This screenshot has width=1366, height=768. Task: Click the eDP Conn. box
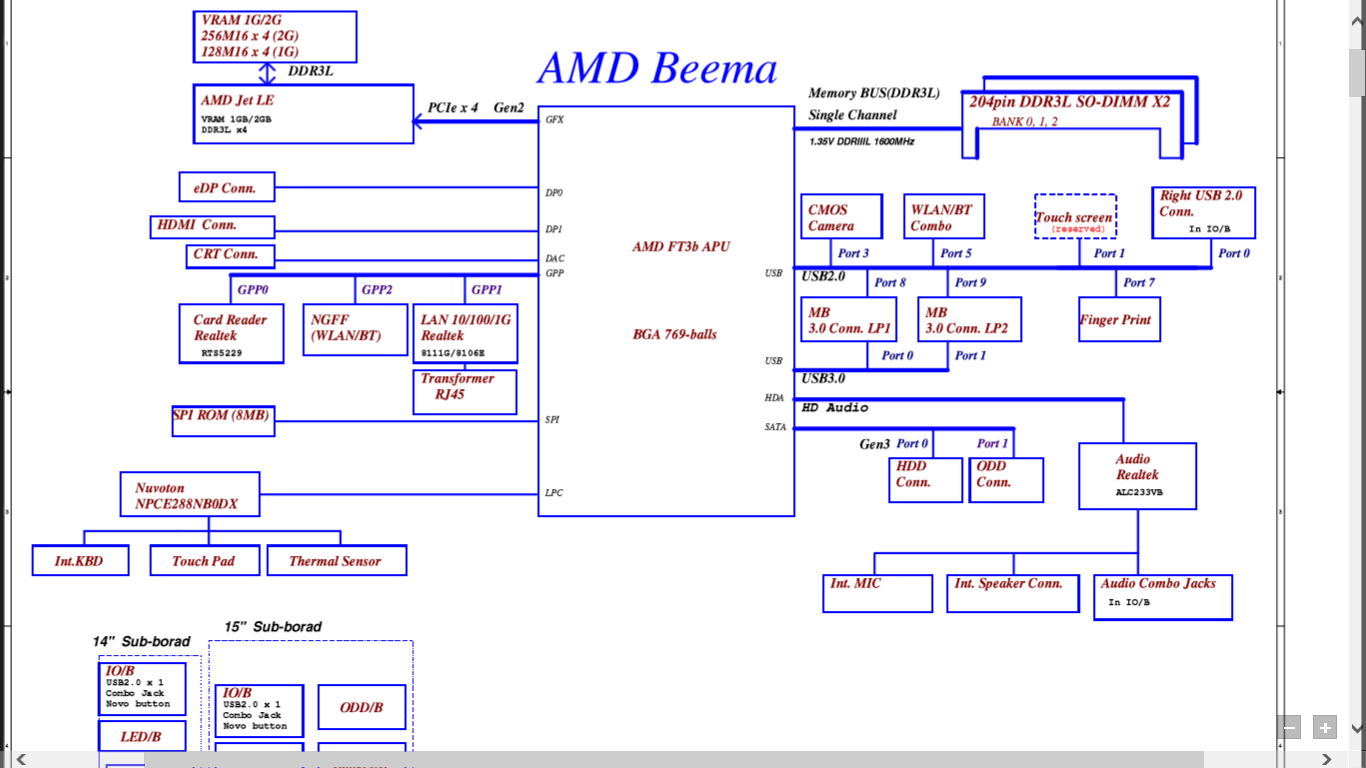coord(227,187)
